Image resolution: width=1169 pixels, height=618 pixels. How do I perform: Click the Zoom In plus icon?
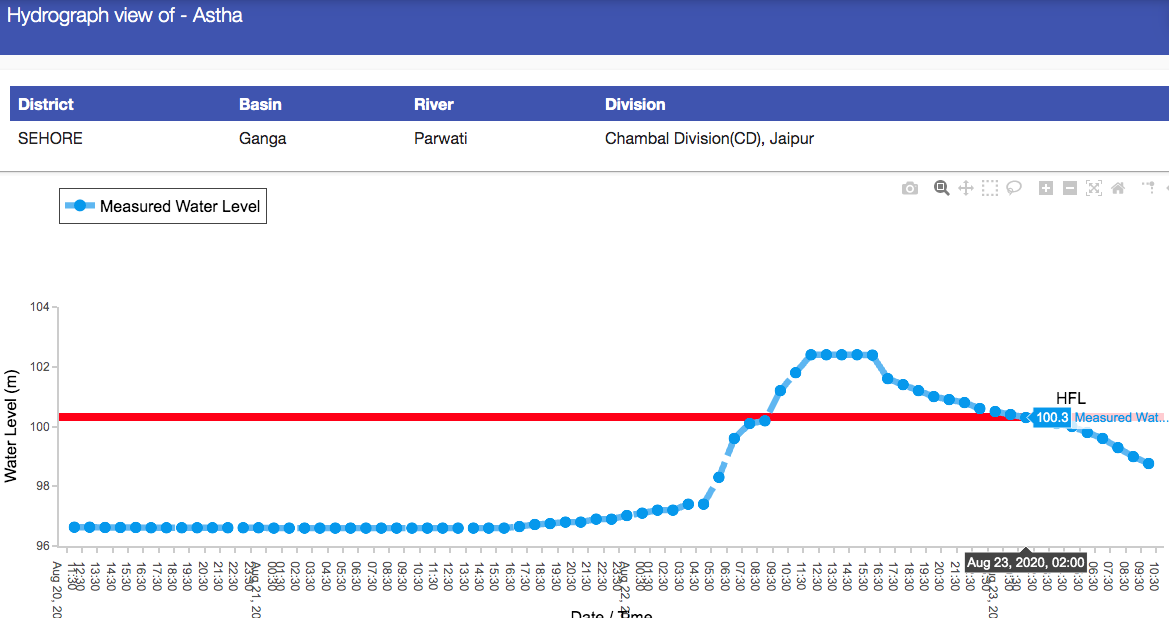coord(1046,188)
